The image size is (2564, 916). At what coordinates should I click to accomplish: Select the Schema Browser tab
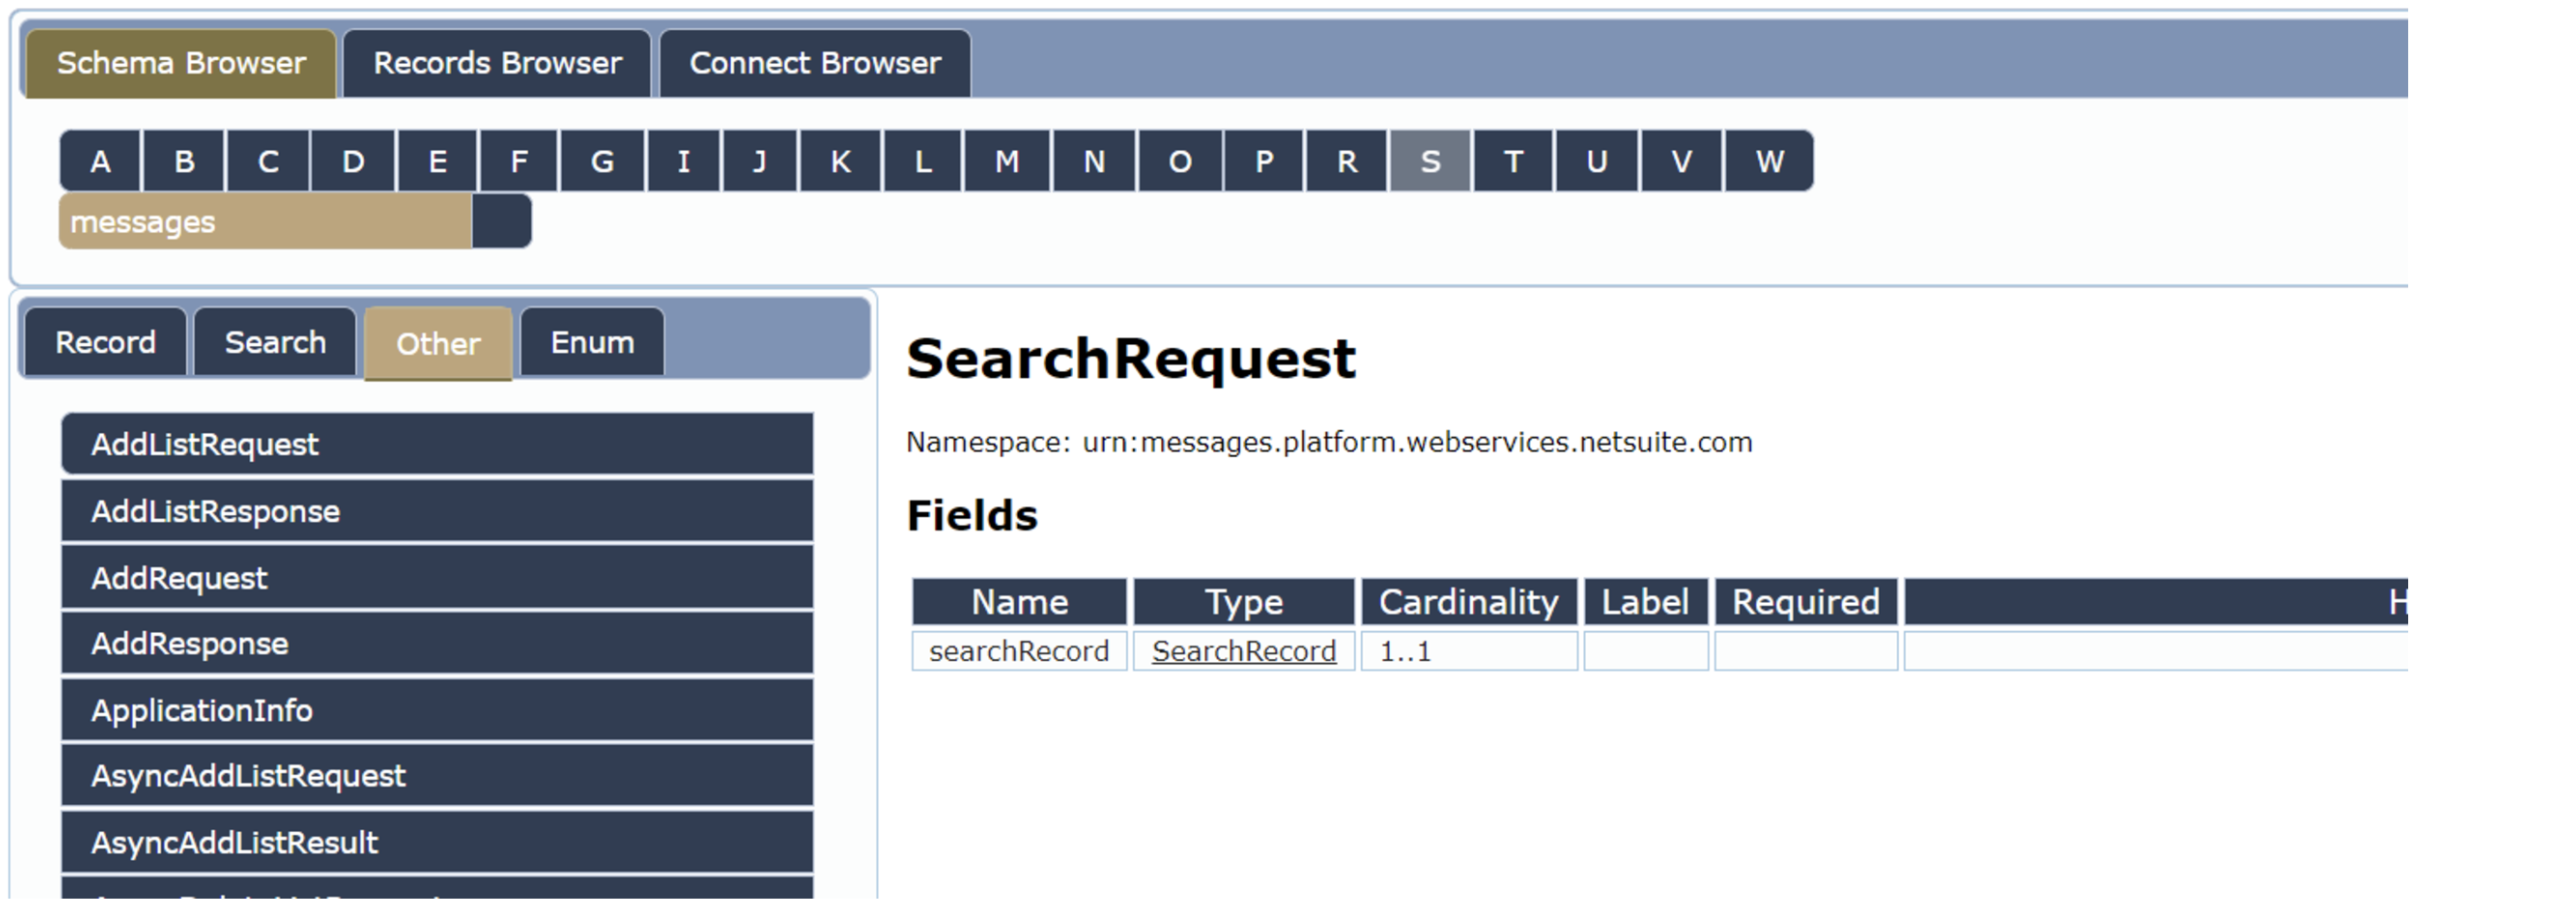pos(181,63)
